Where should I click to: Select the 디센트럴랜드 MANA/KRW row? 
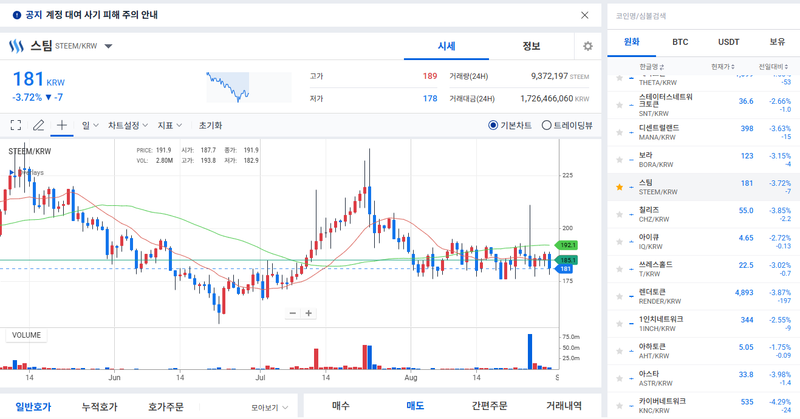704,132
